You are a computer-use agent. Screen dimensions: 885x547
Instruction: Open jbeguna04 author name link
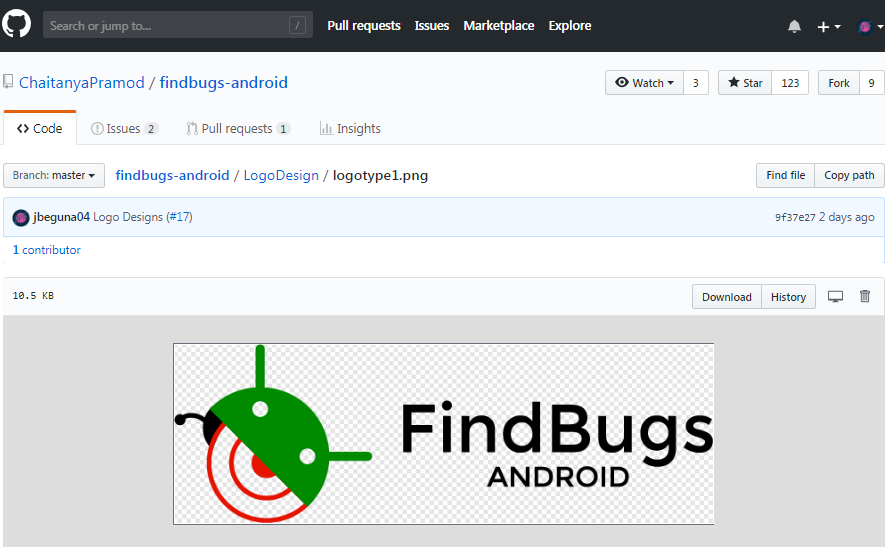click(62, 217)
